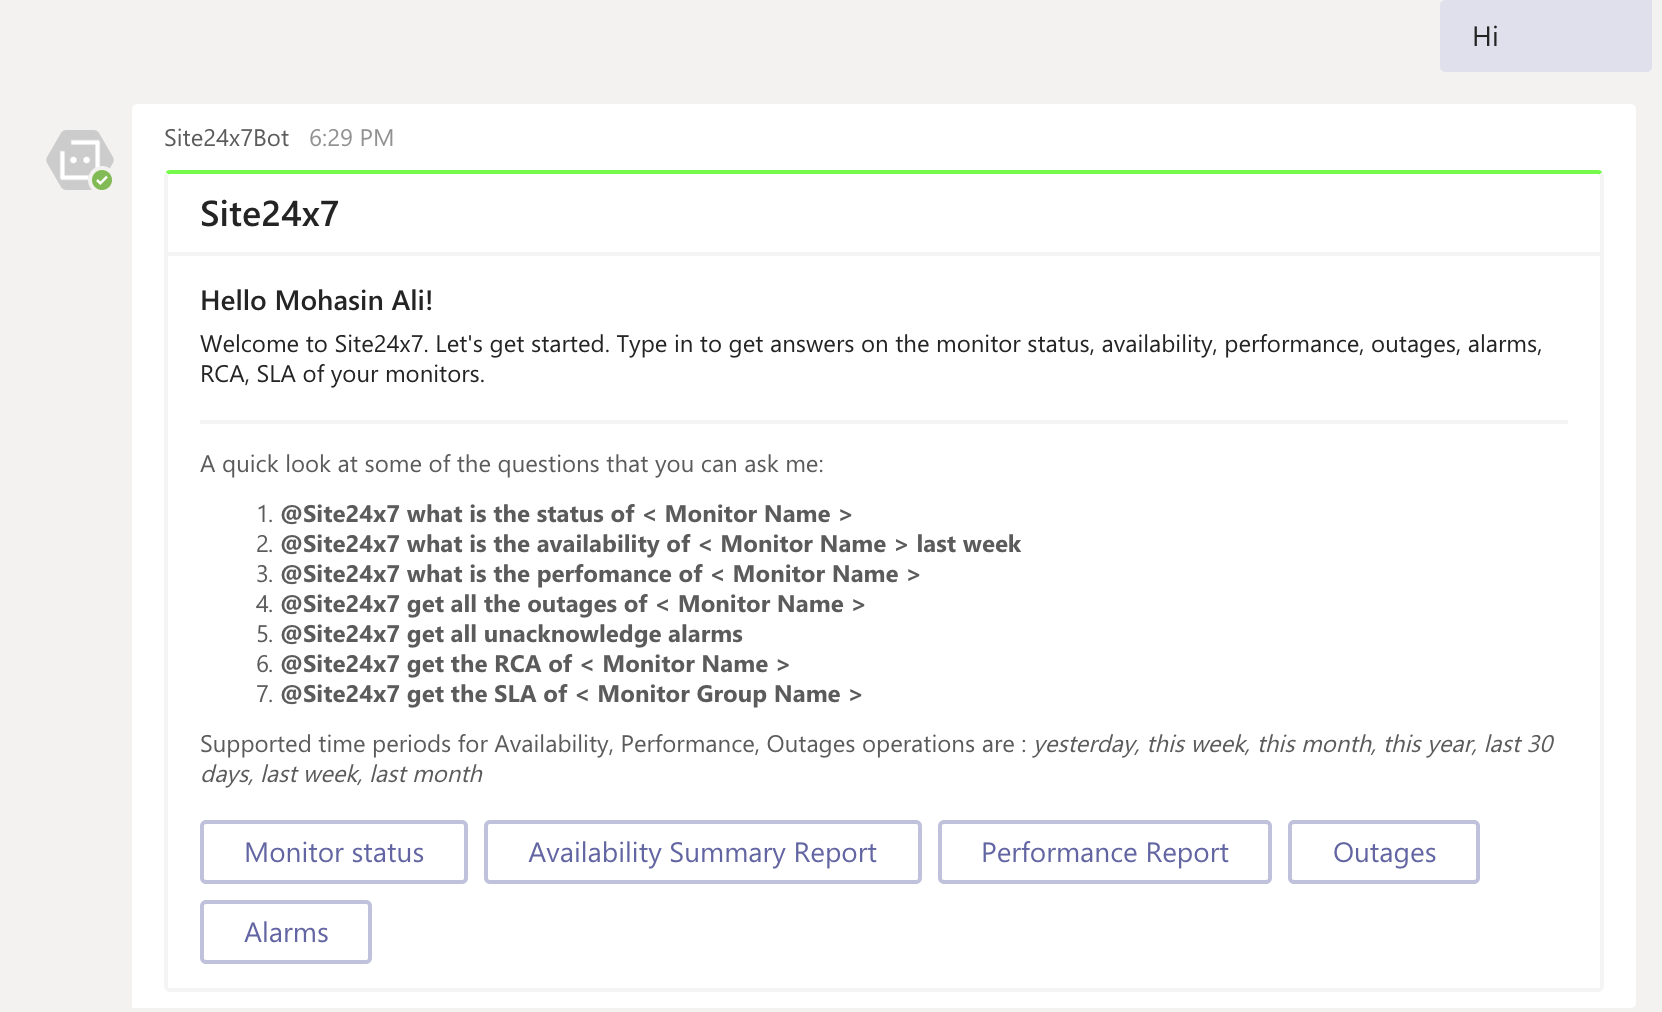Open the Availability Summary Report
The image size is (1662, 1012).
702,852
